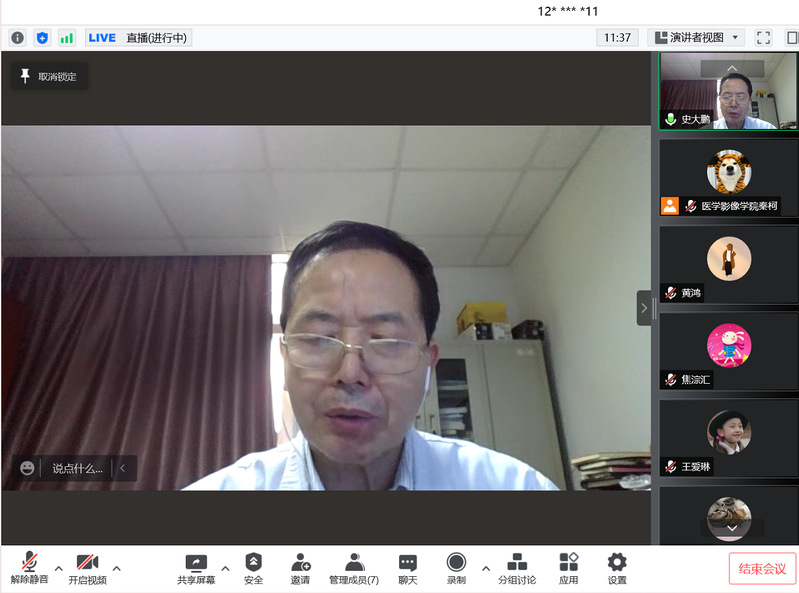799x593 pixels.
Task: Expand audio options arrow beside mute
Action: [x=58, y=568]
